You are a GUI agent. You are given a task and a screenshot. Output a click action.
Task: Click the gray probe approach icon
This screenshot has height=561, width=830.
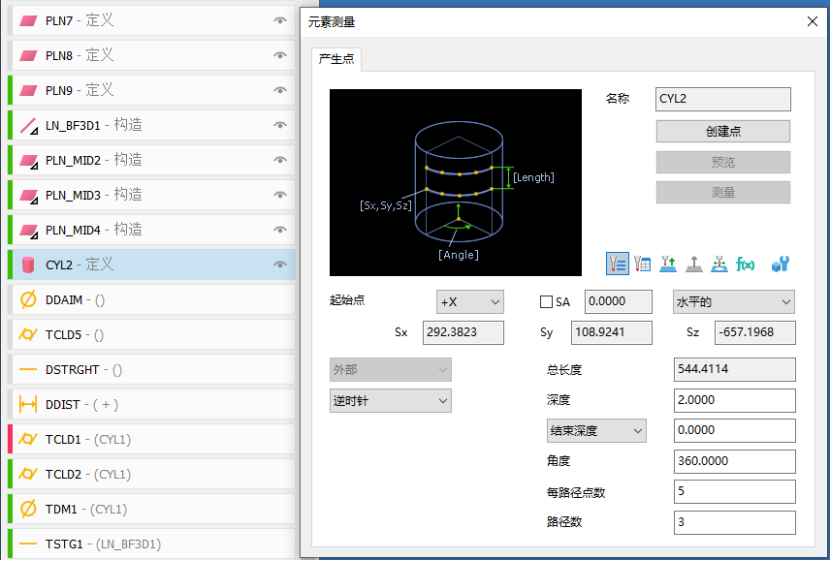pyautogui.click(x=694, y=264)
